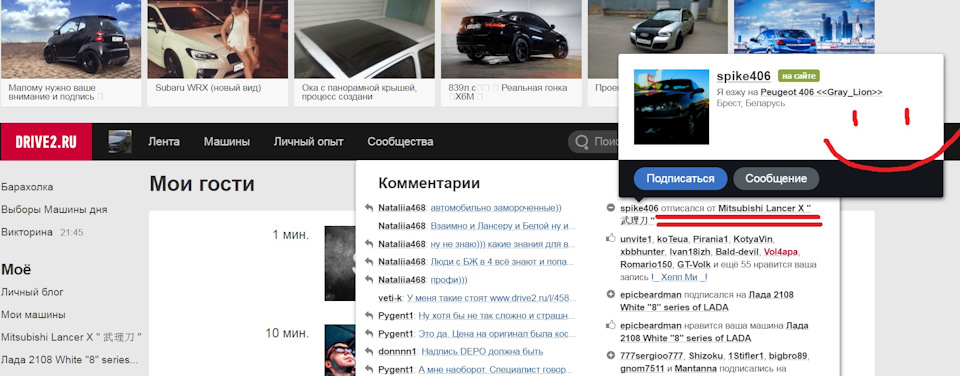Image resolution: width=960 pixels, height=376 pixels.
Task: Open the Мои машины sidebar link
Action: pos(34,315)
